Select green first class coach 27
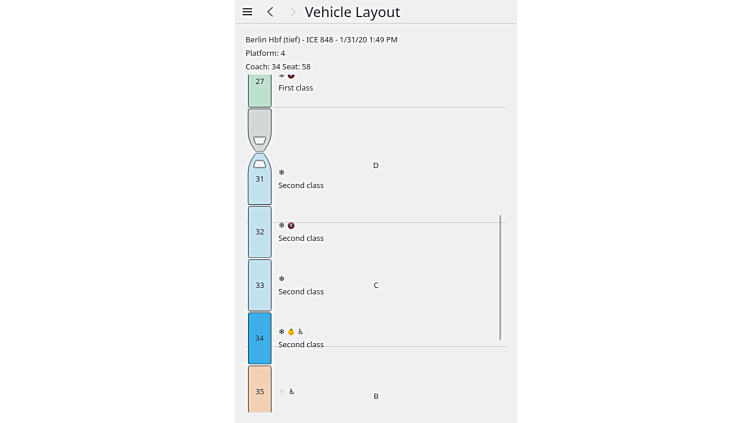Image resolution: width=752 pixels, height=423 pixels. tap(260, 89)
